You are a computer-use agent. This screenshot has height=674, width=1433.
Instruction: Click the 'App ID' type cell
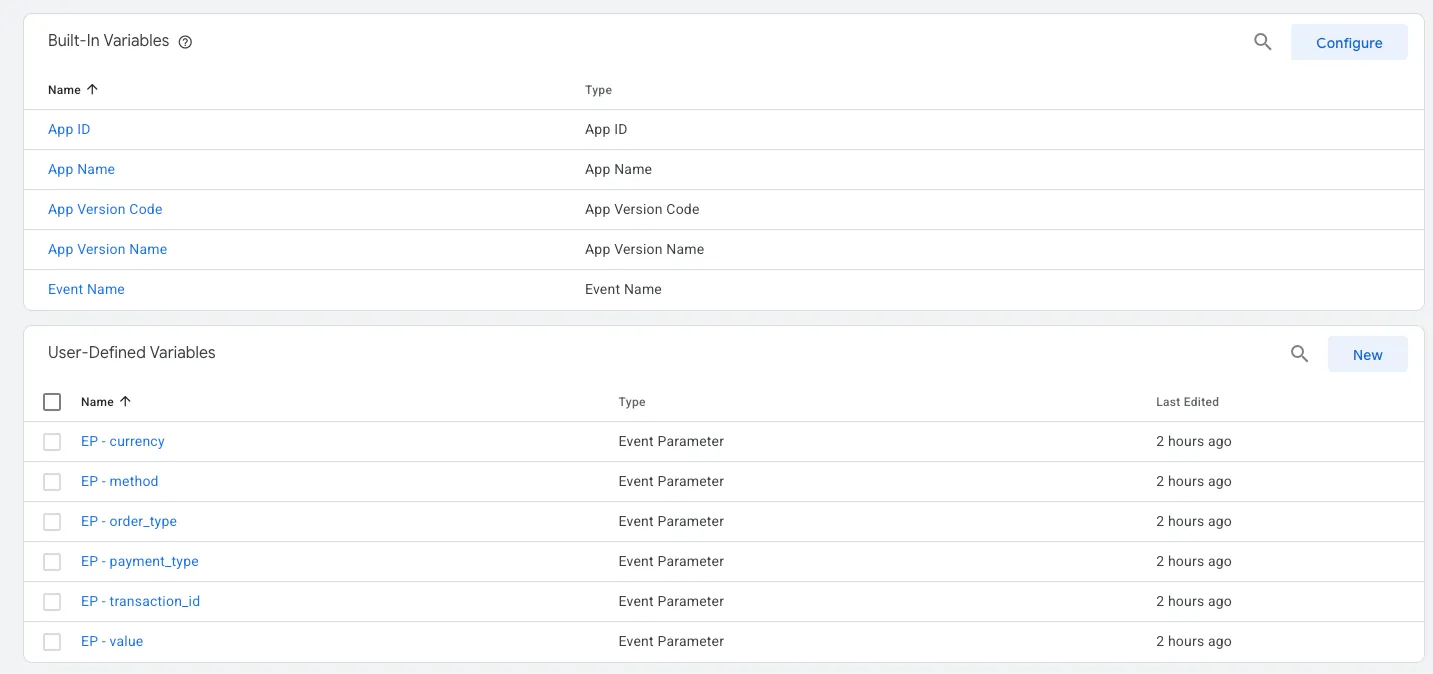pos(606,129)
